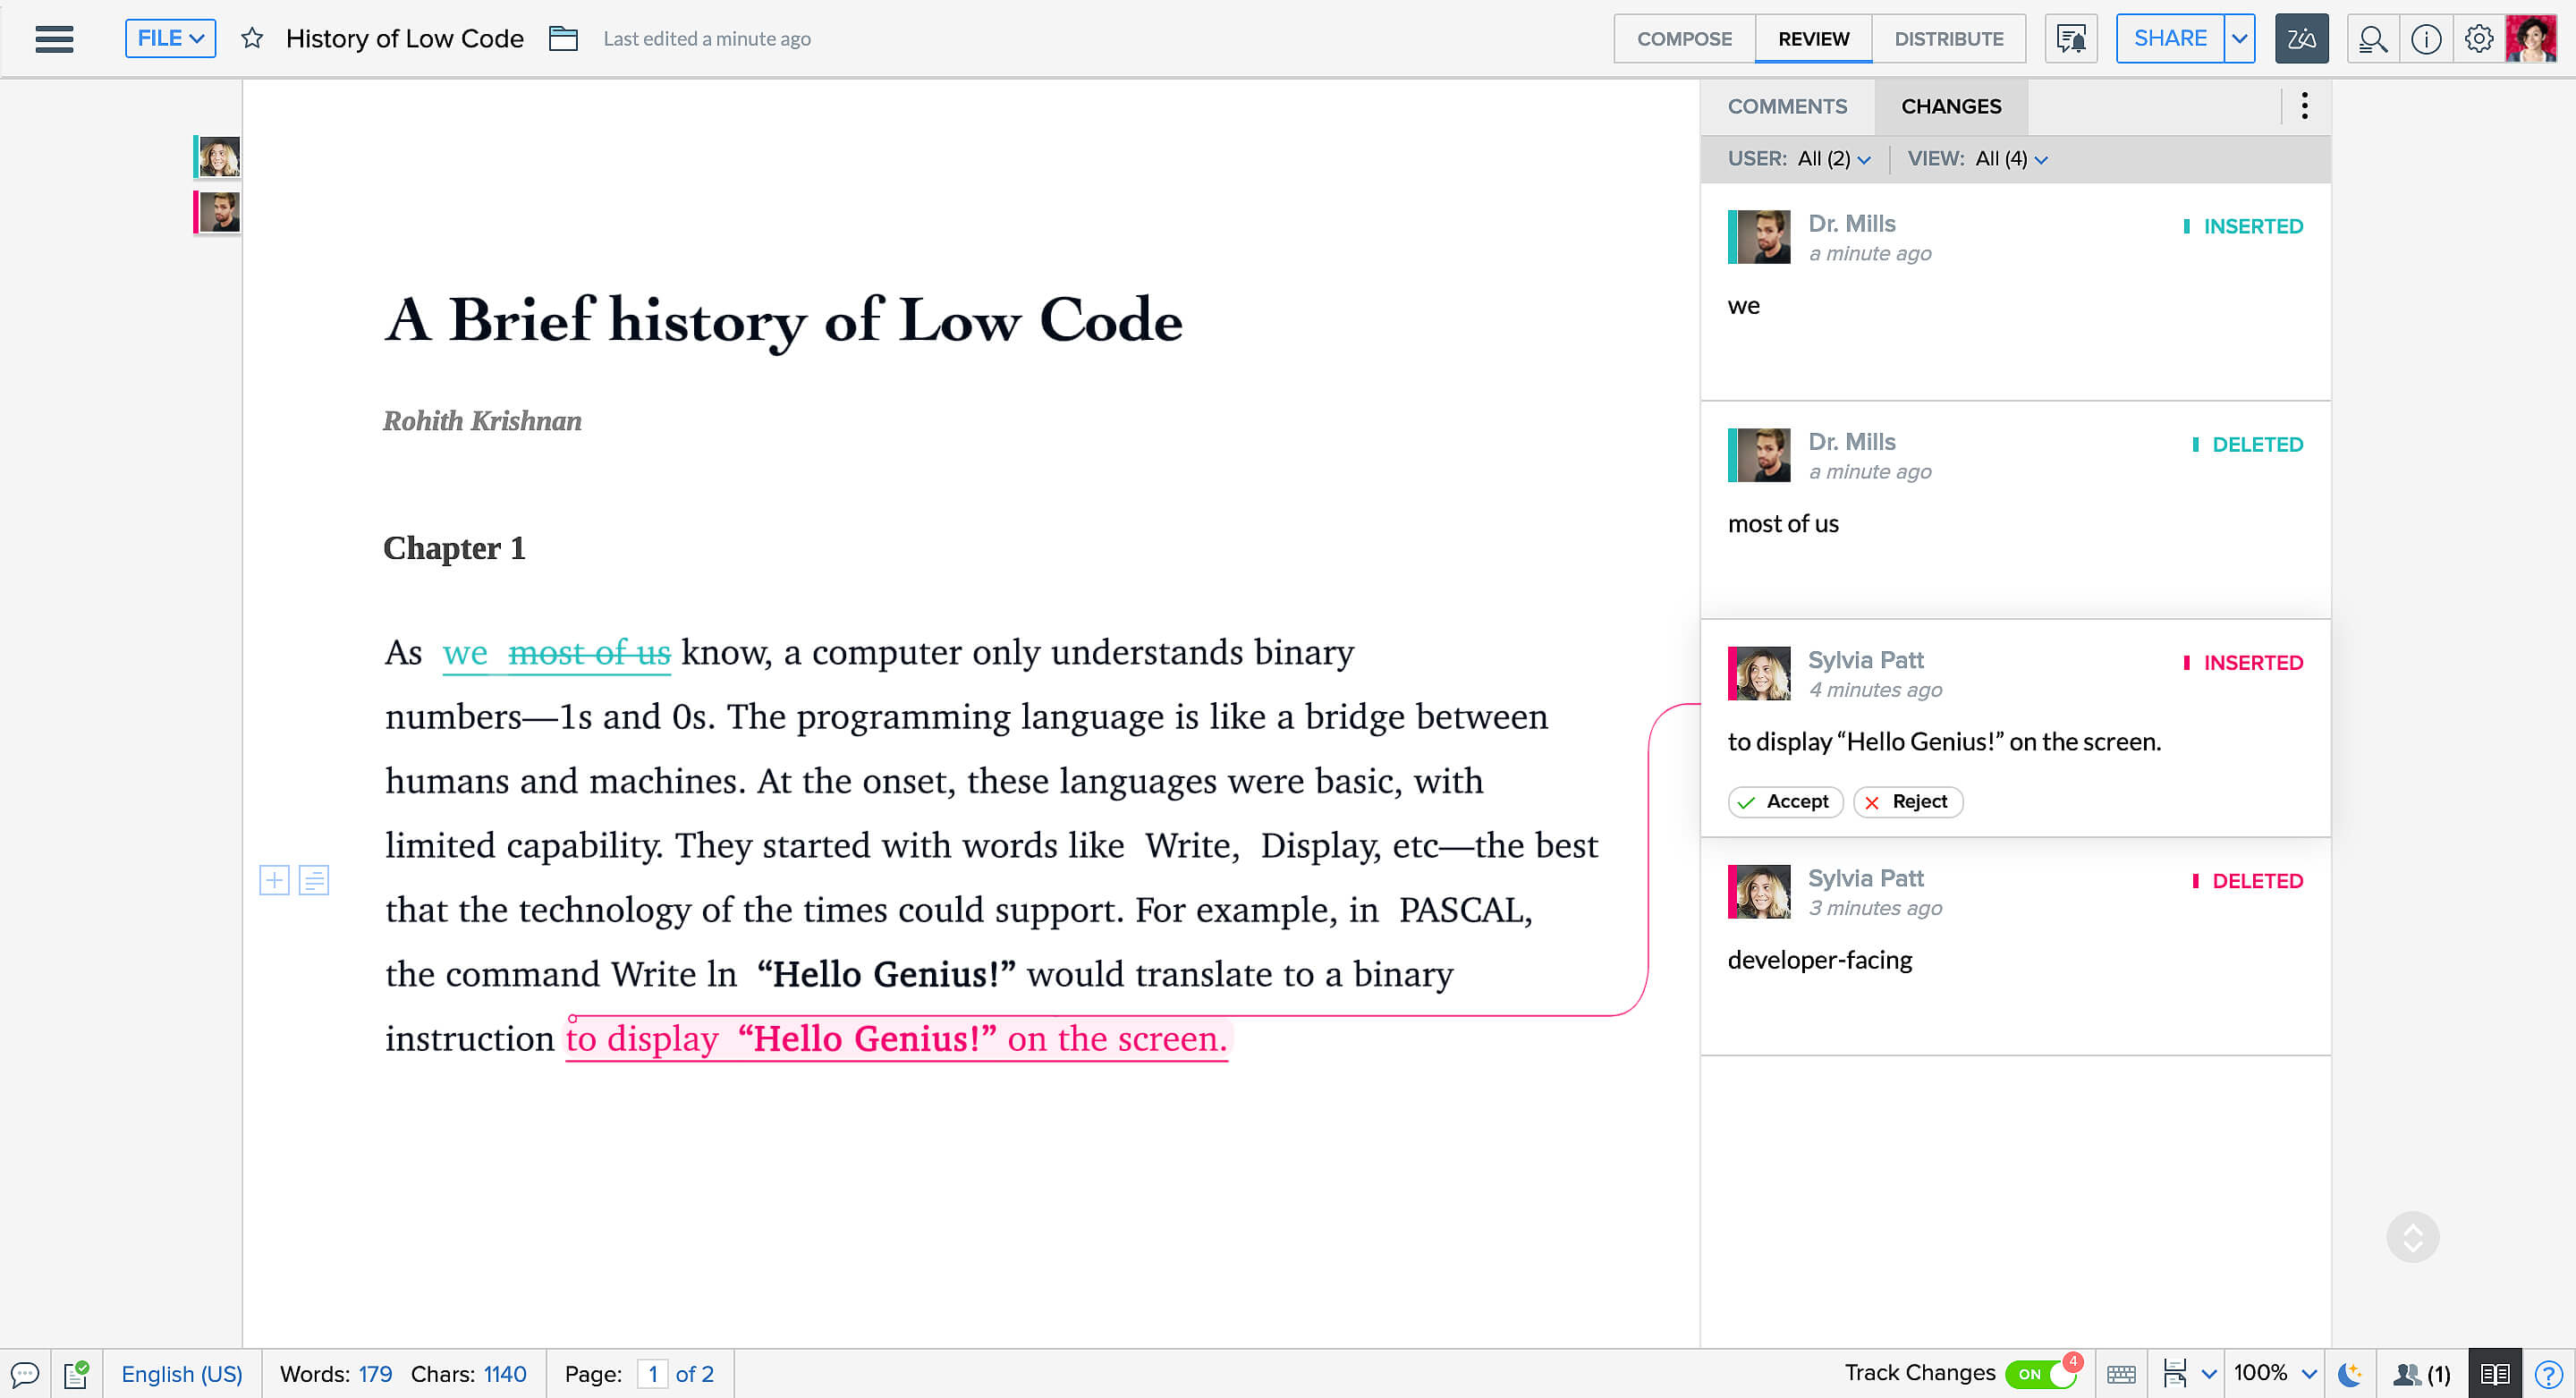Click the hamburger menu icon top-left

point(55,38)
